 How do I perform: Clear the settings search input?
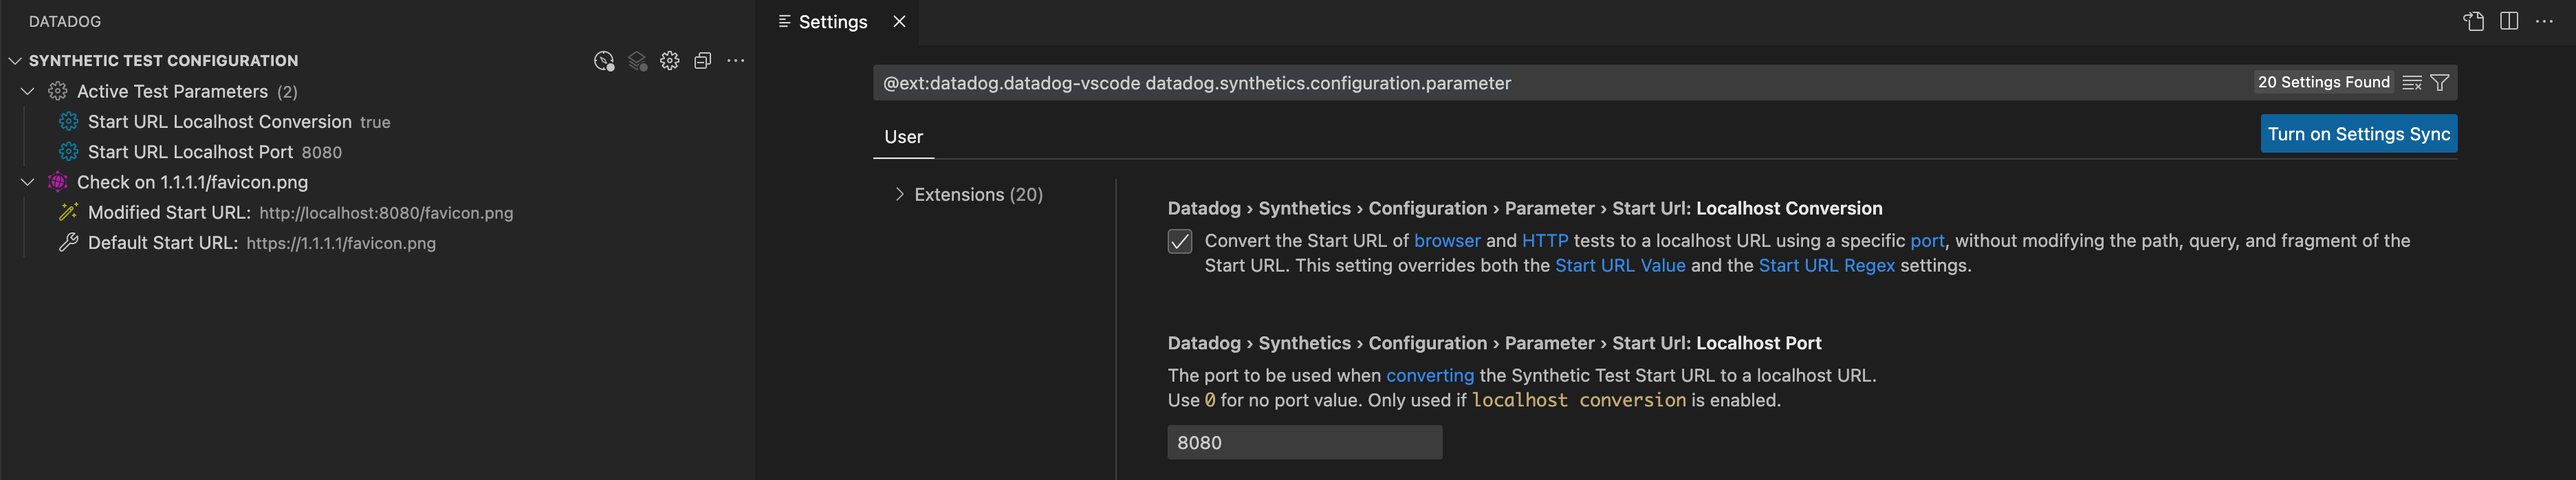(2411, 83)
